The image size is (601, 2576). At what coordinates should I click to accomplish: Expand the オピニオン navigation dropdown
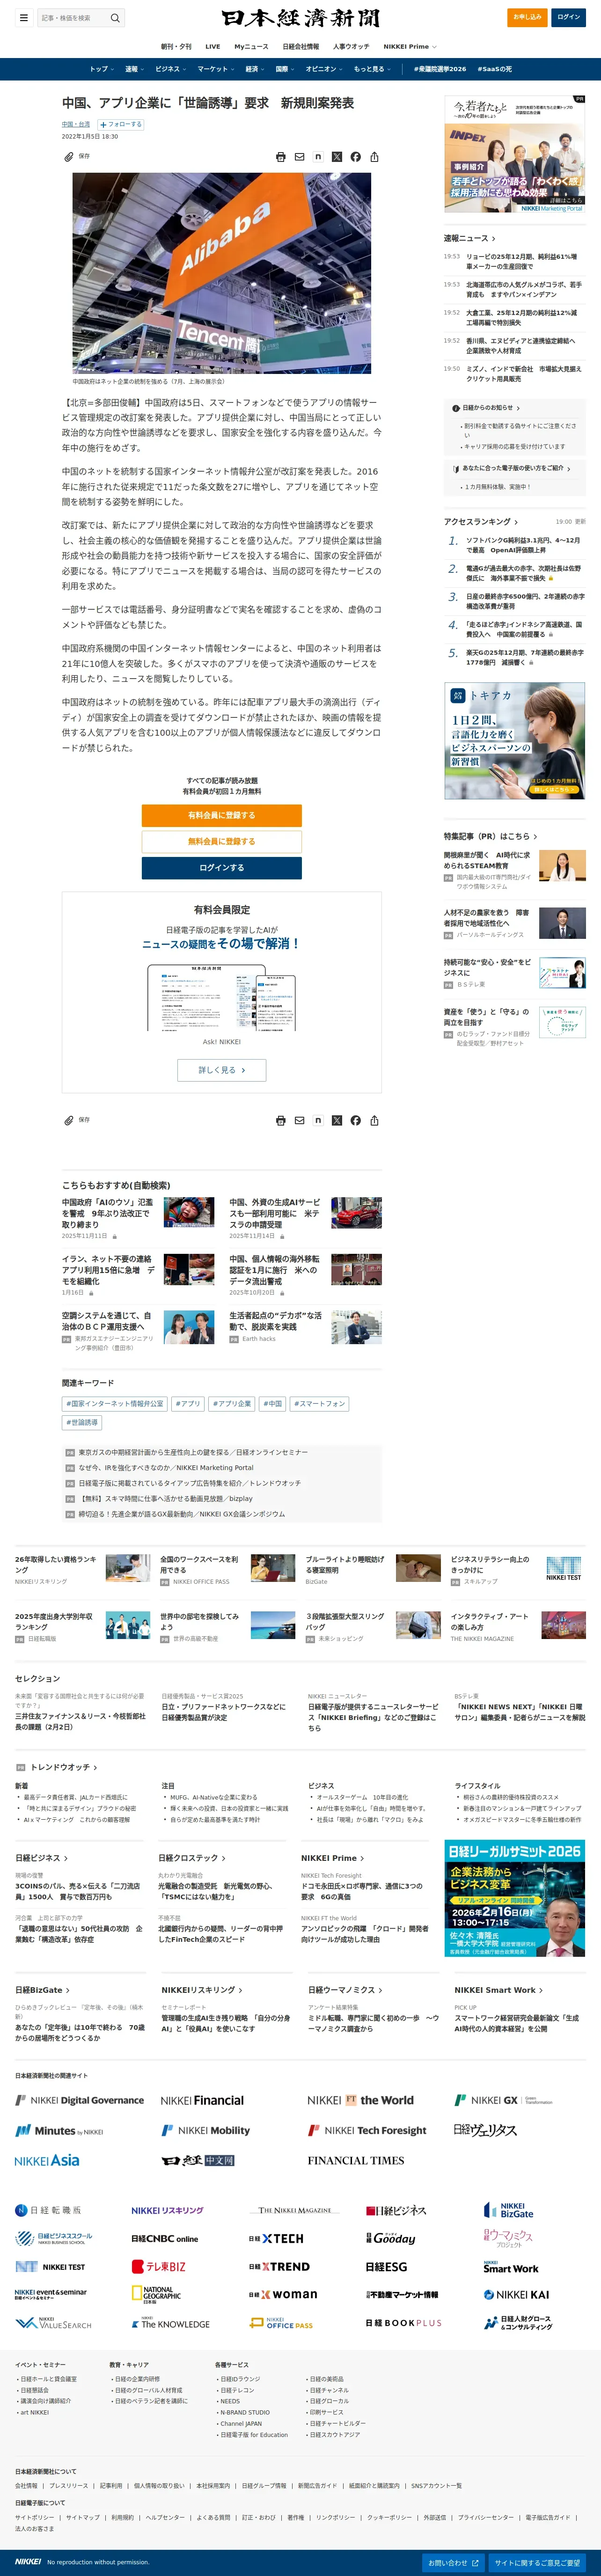point(324,69)
